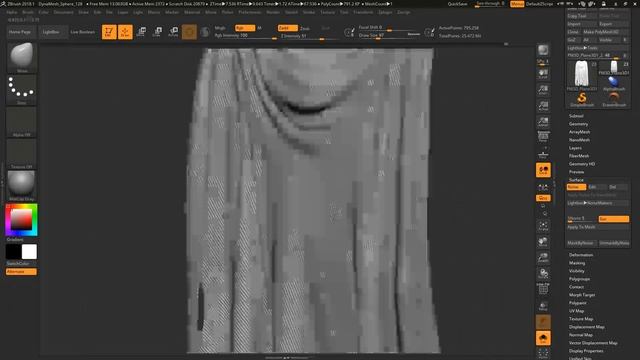Expand the FiberMesh sub-palette
This screenshot has width=640, height=360.
point(579,156)
